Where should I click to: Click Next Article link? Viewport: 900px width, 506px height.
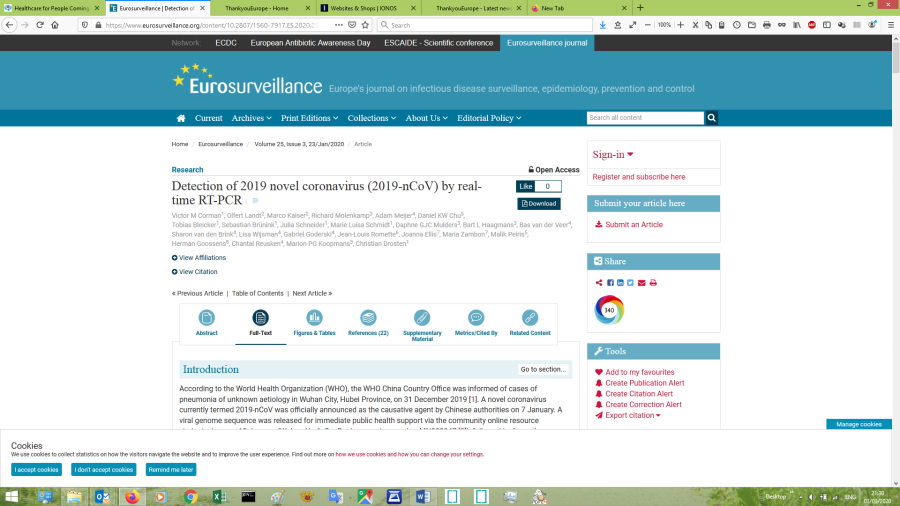312,293
